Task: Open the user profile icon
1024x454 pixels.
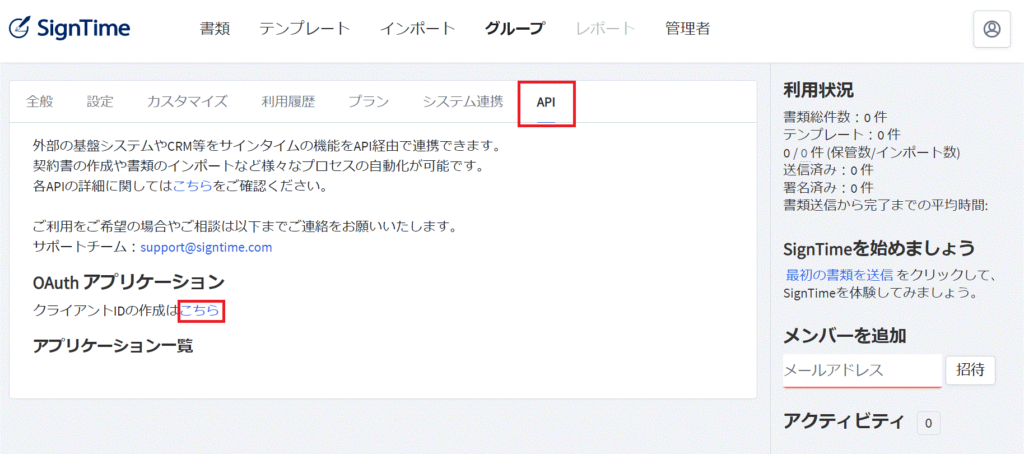Action: 992,29
